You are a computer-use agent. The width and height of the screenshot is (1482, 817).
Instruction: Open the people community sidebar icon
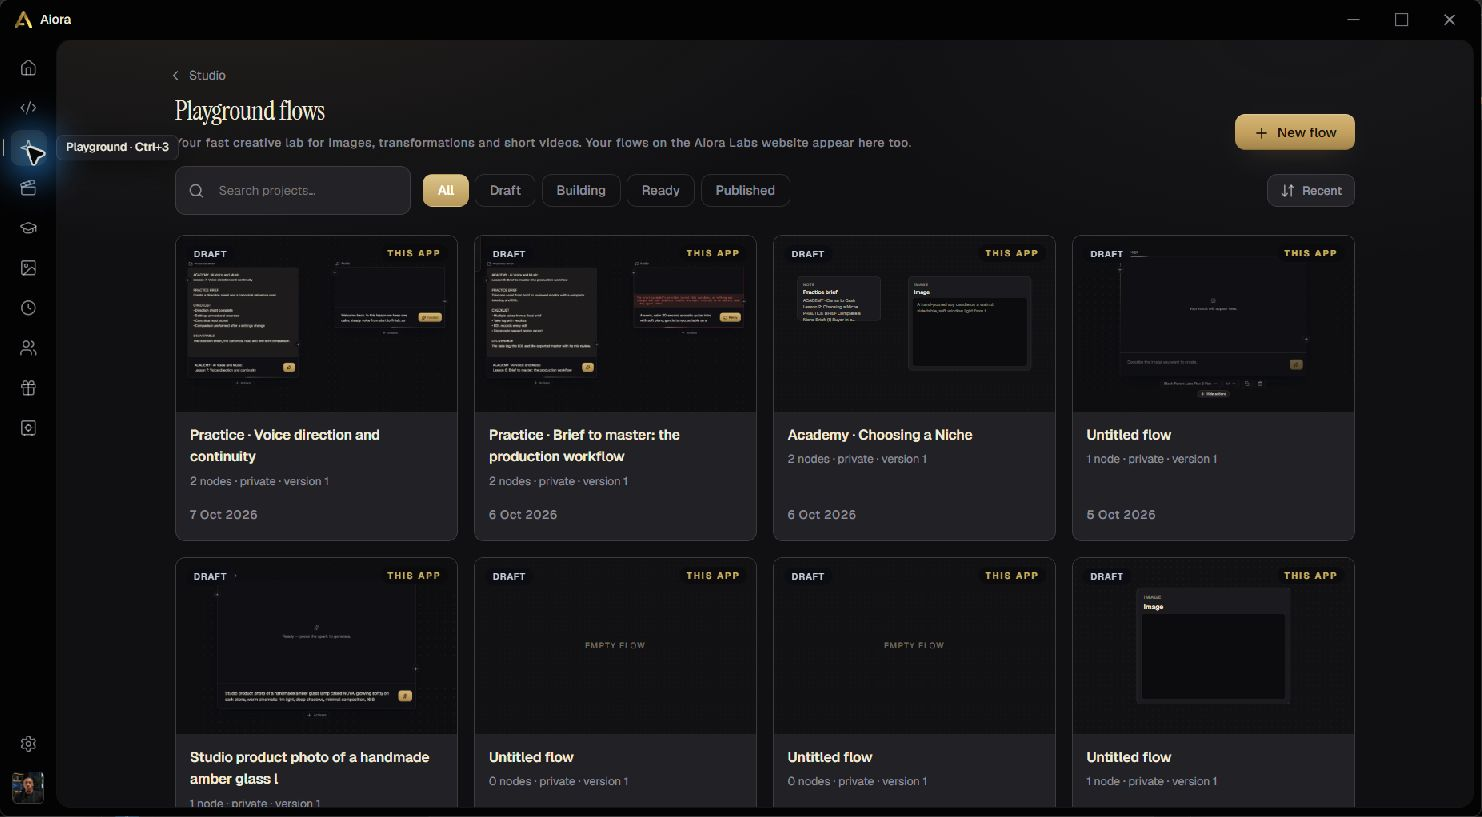pos(28,348)
